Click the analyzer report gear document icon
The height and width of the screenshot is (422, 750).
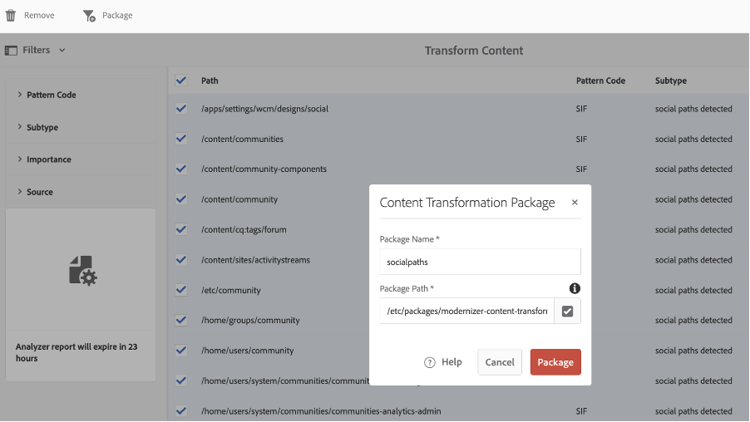tap(83, 270)
